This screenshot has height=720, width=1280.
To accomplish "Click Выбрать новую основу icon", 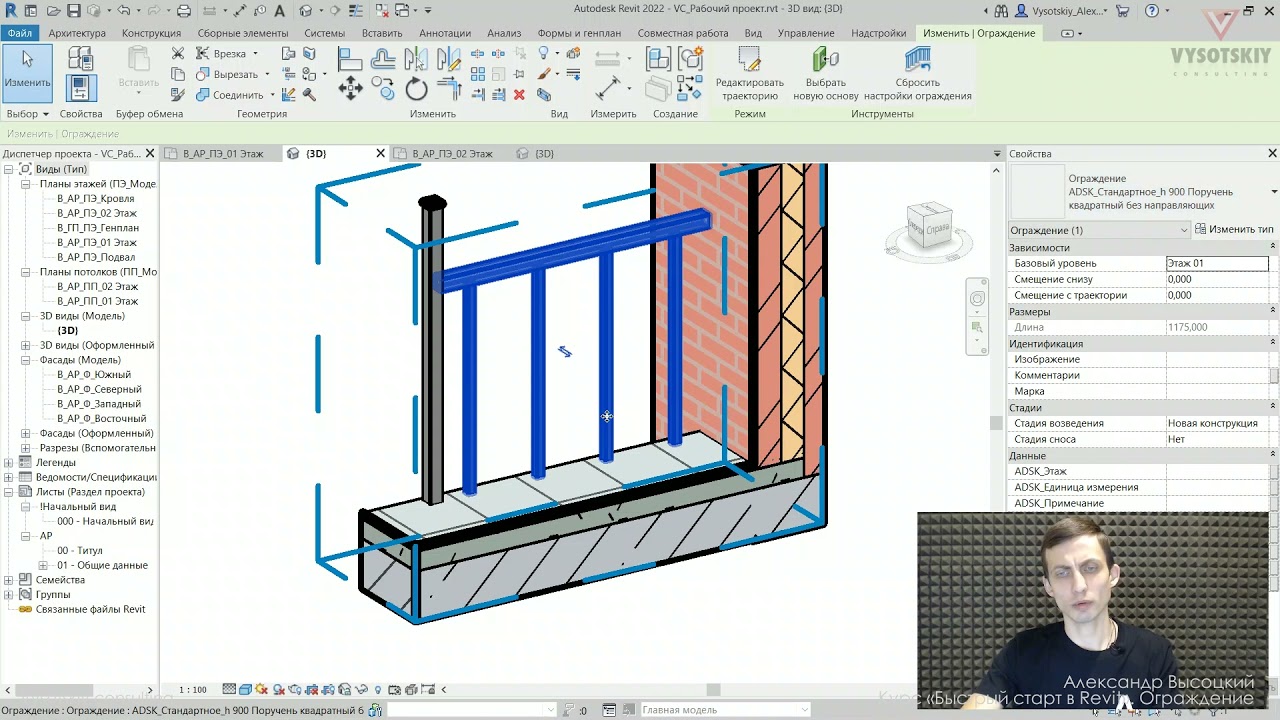I will click(826, 73).
